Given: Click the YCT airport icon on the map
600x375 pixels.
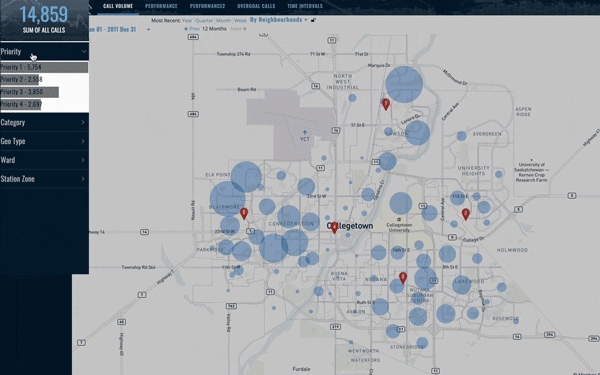Looking at the screenshot, I should 305,133.
